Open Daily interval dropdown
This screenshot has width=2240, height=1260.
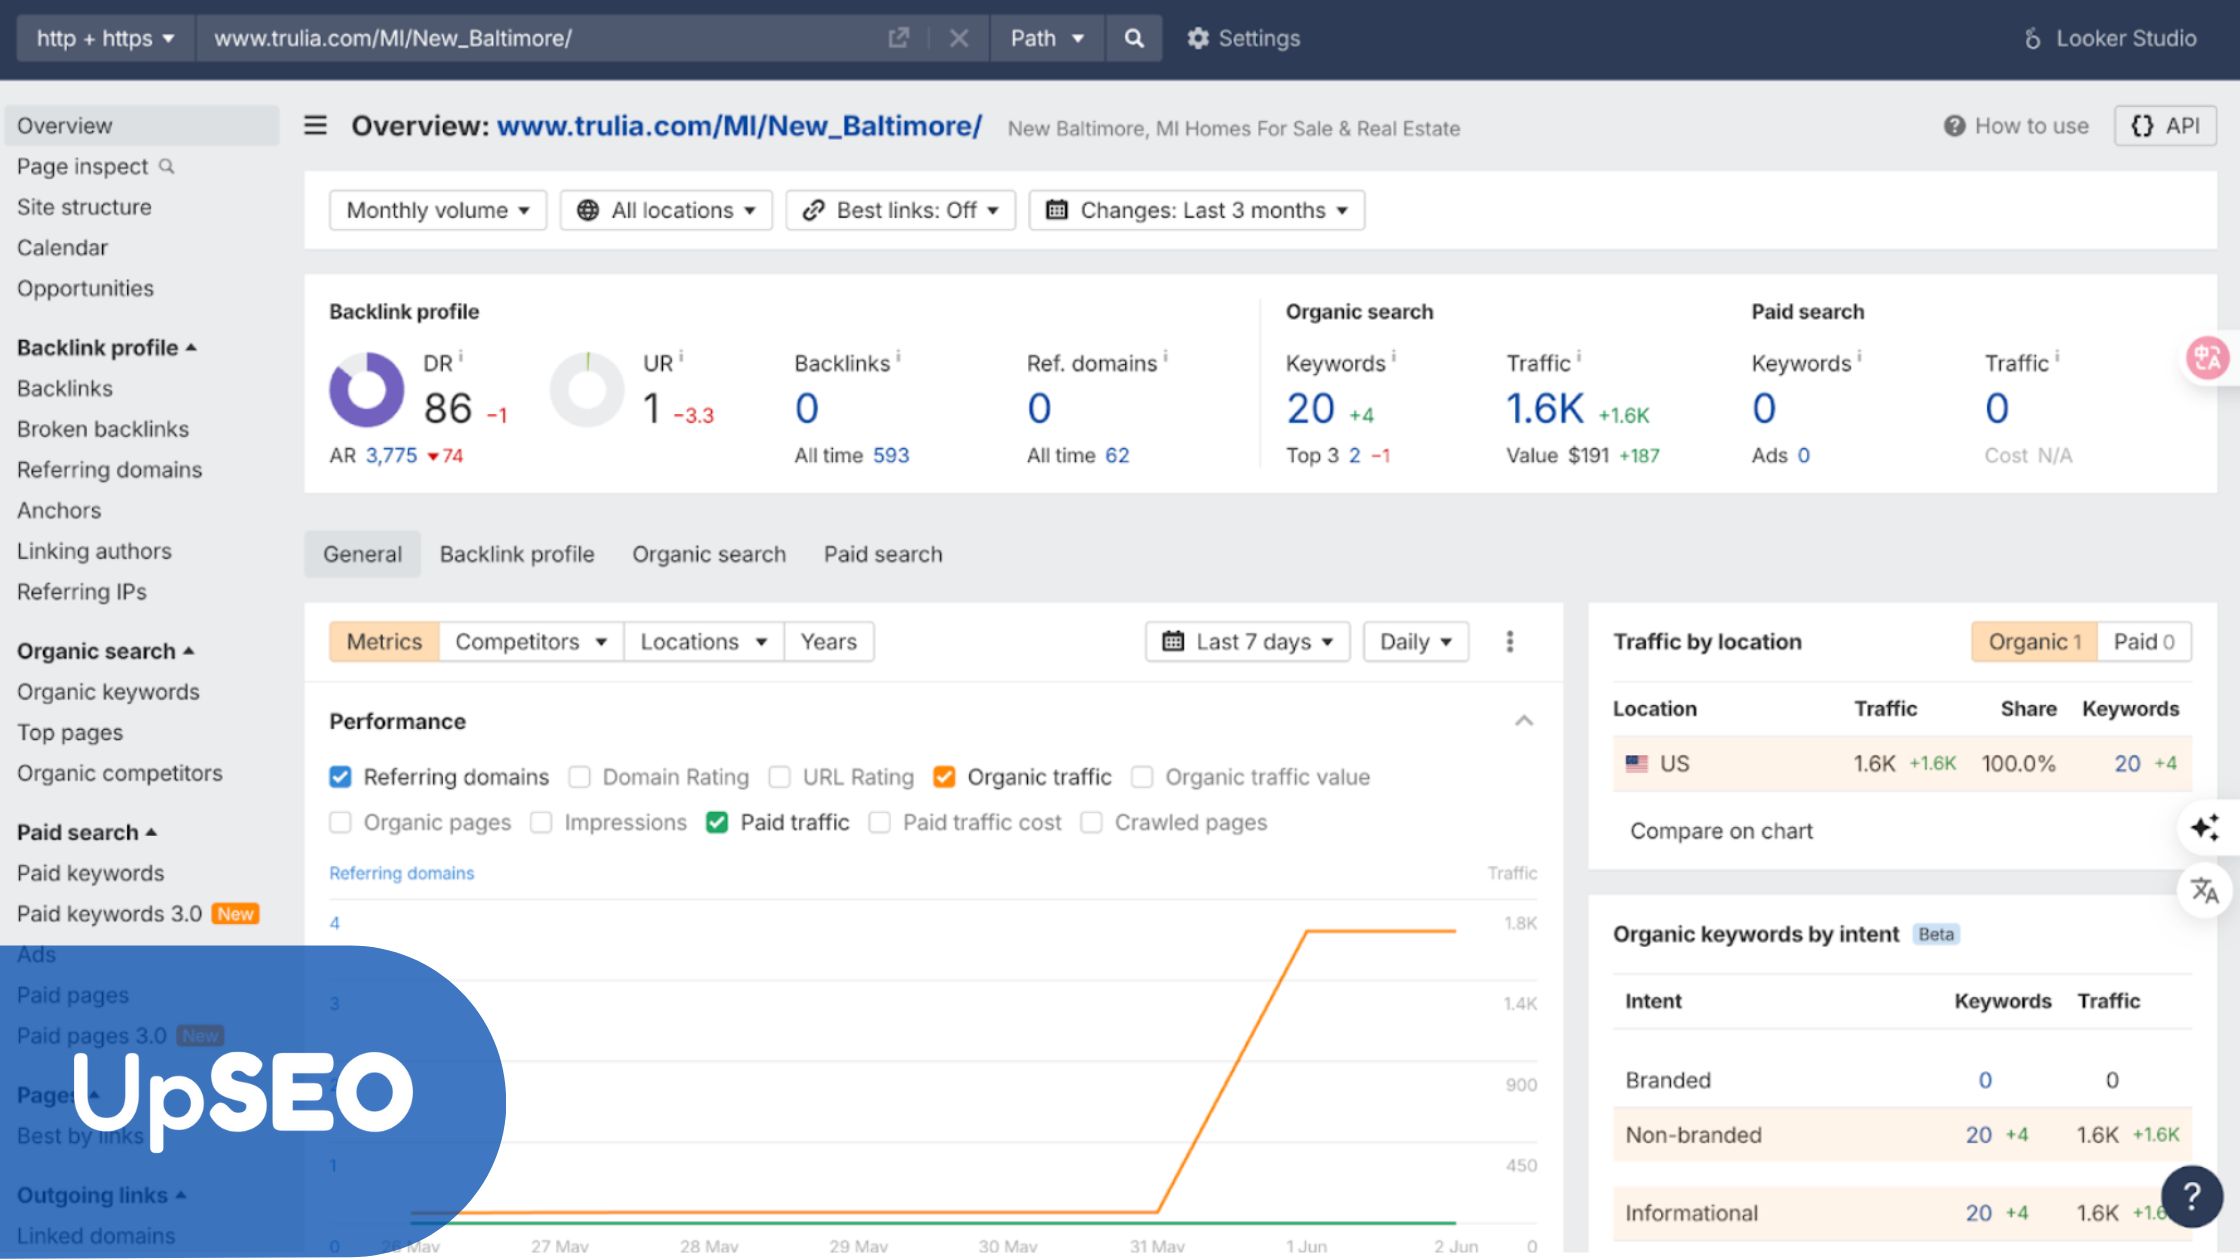(1416, 641)
